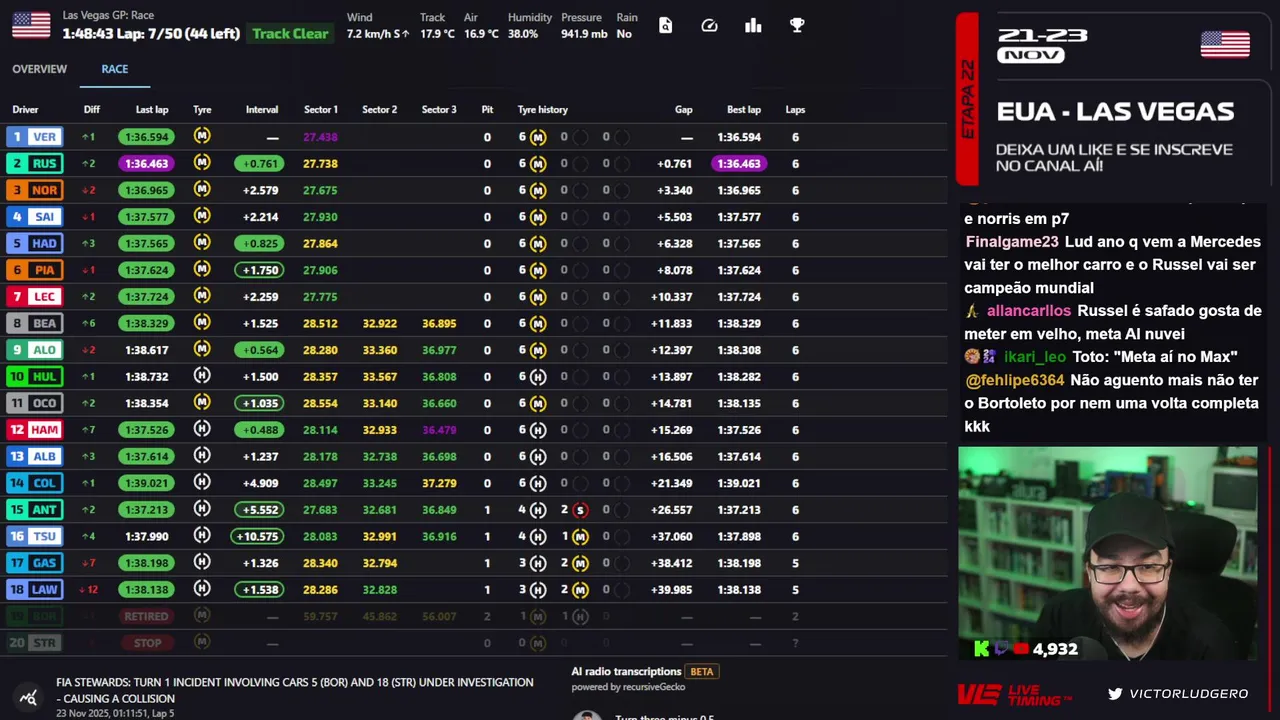Select driver PIA position 6 badge
Screen dimensions: 1280x720
pyautogui.click(x=34, y=270)
